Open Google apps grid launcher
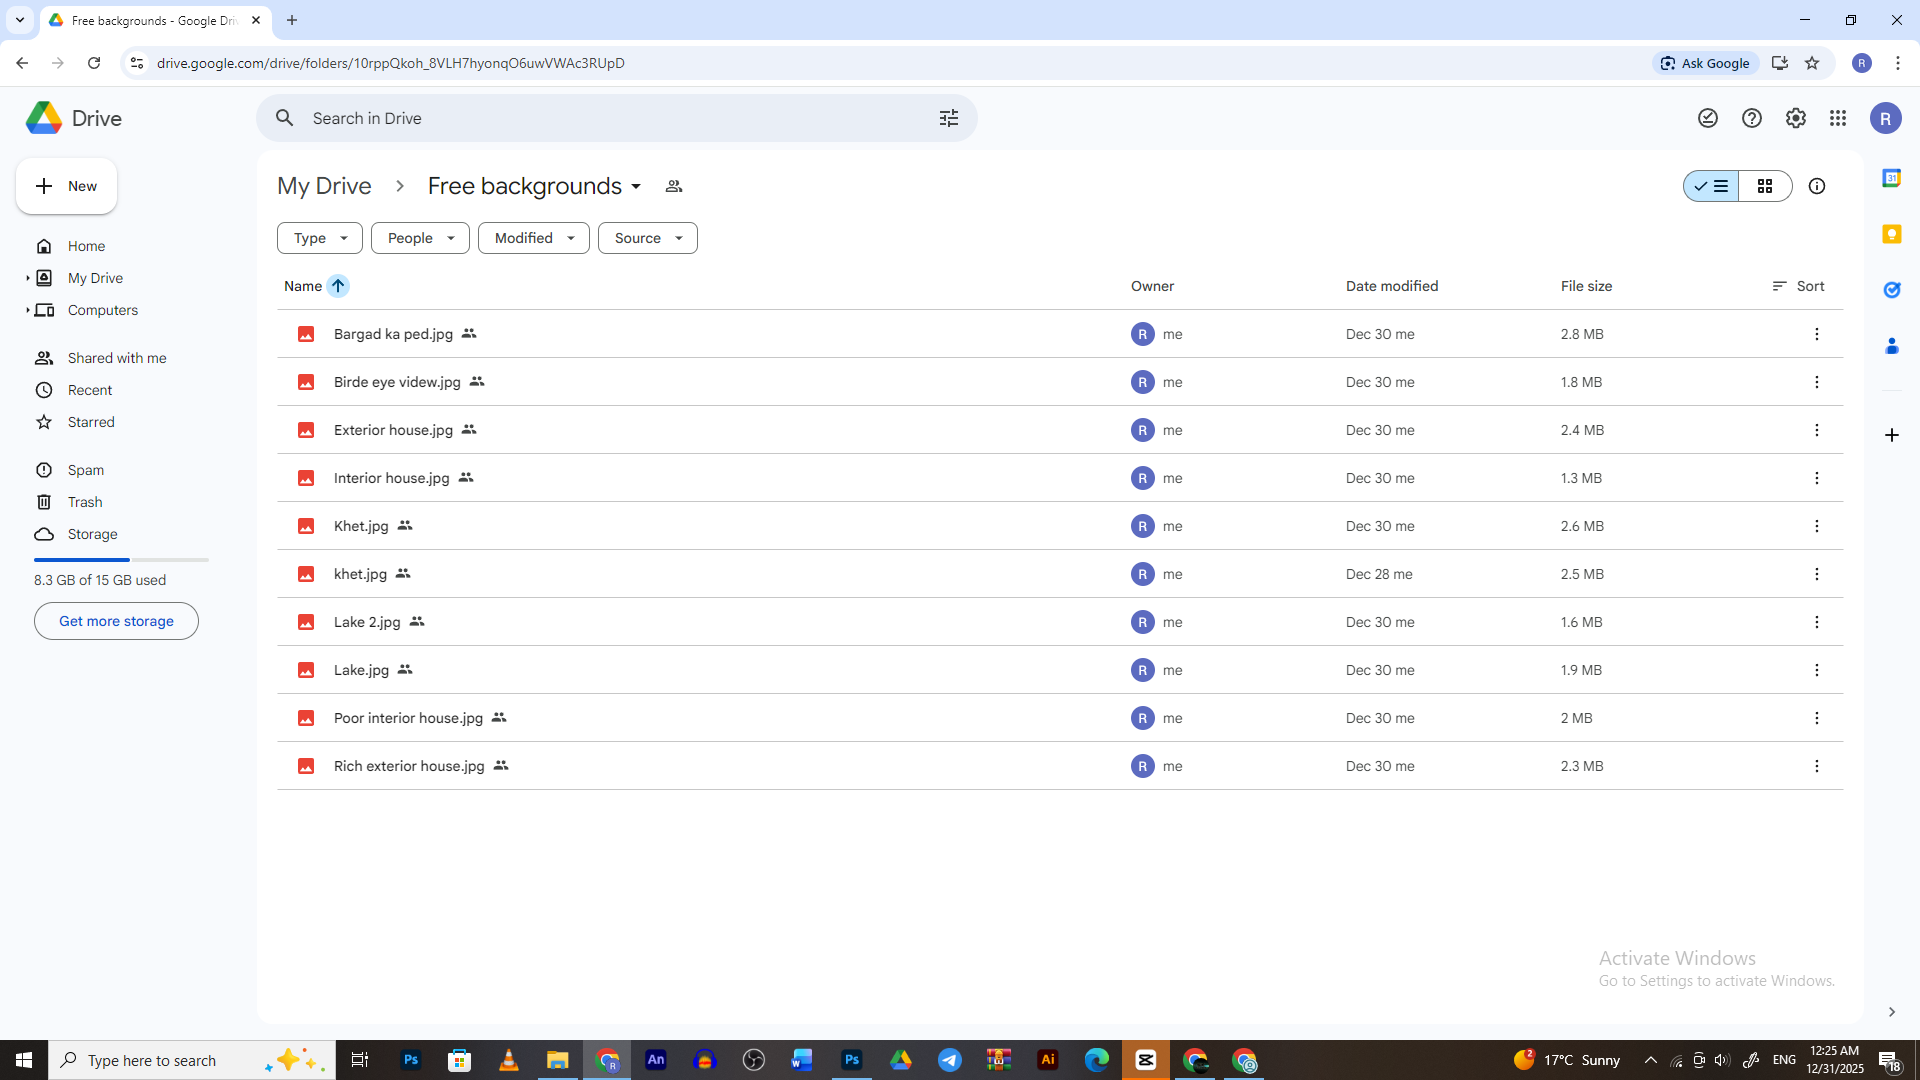 1838,118
